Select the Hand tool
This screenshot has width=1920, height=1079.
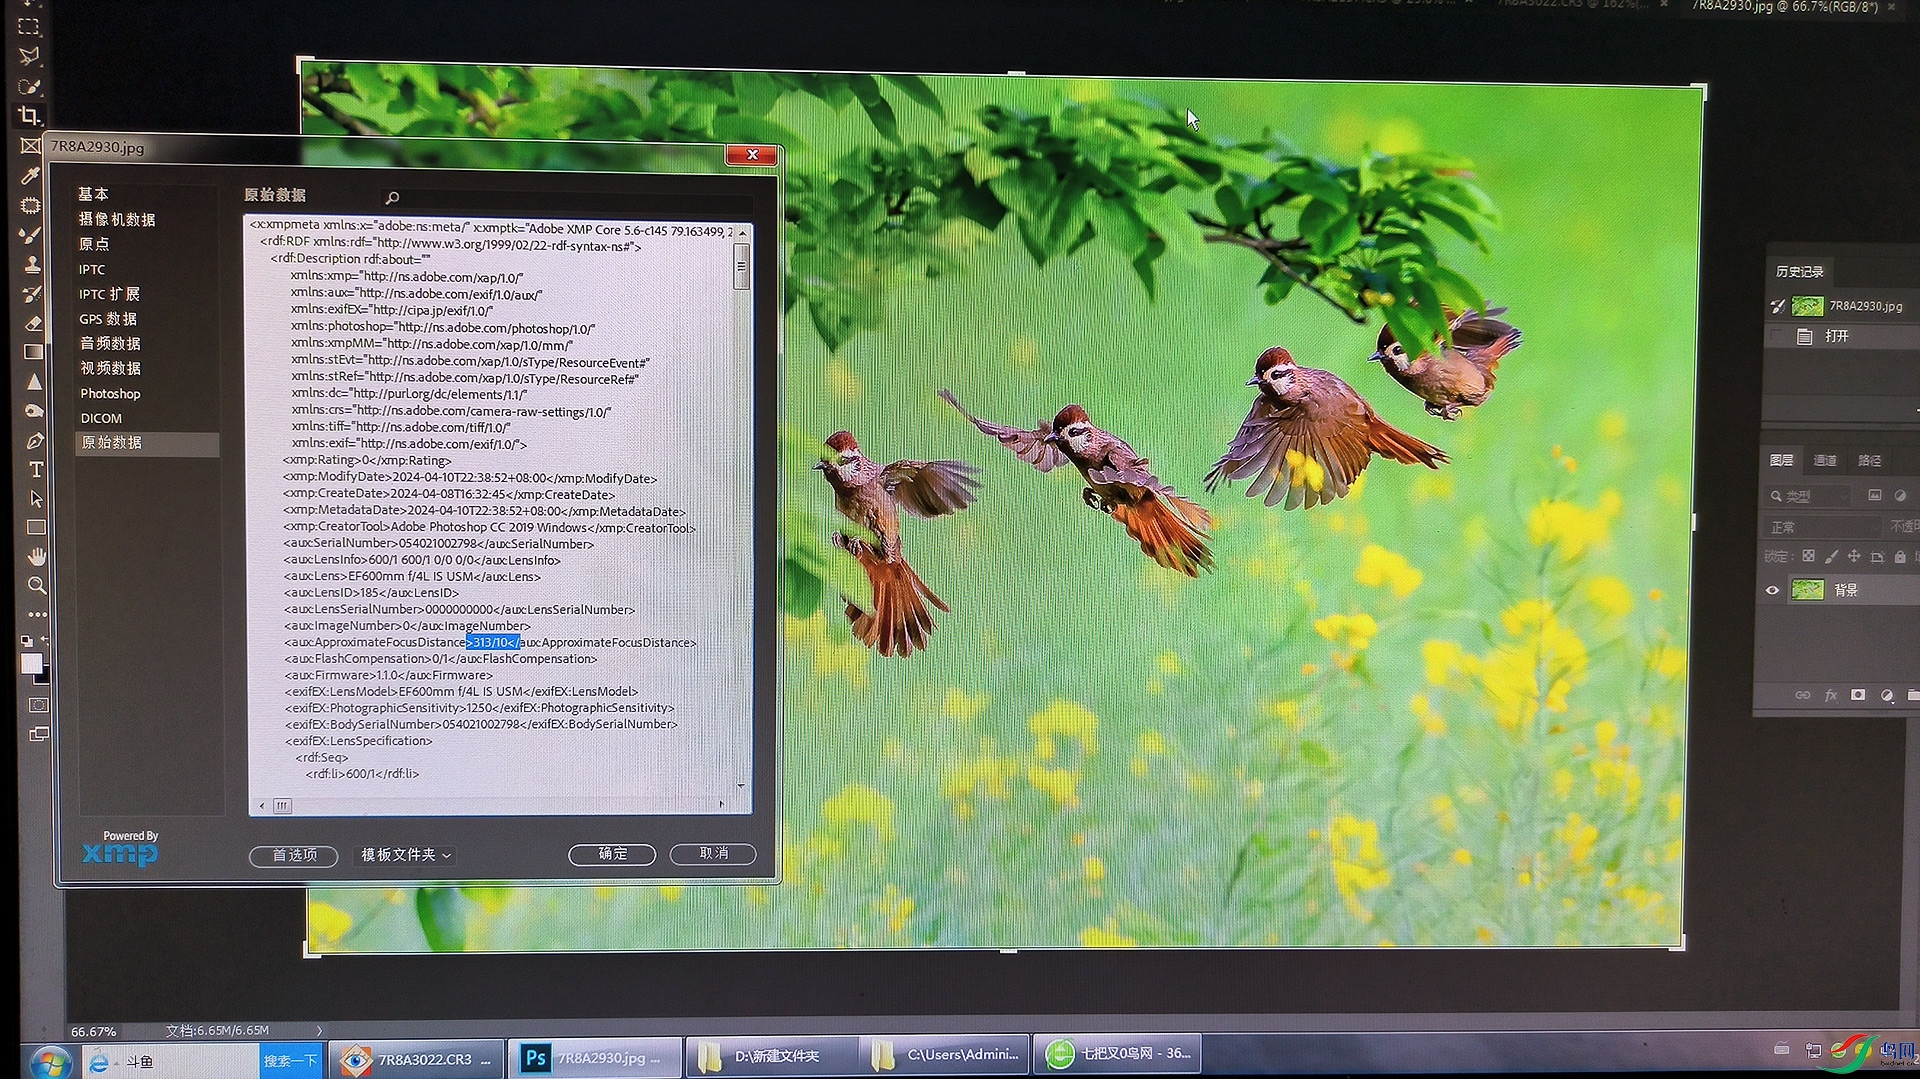(37, 556)
